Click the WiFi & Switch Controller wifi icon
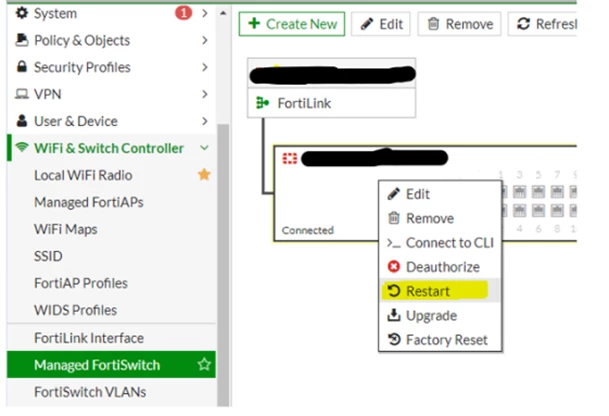 (22, 147)
